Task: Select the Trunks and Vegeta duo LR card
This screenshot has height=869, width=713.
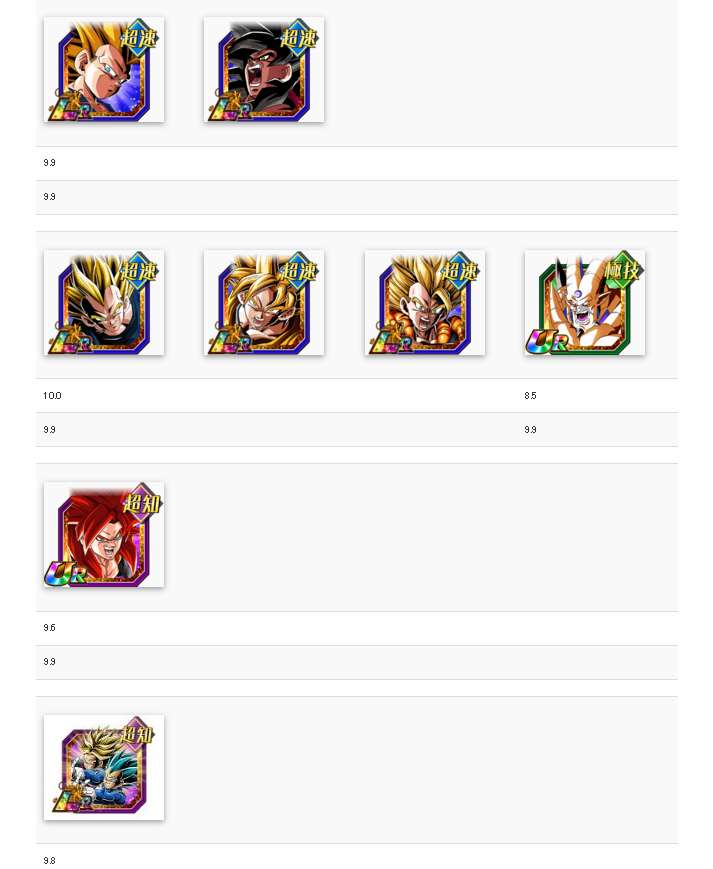Action: [x=104, y=767]
